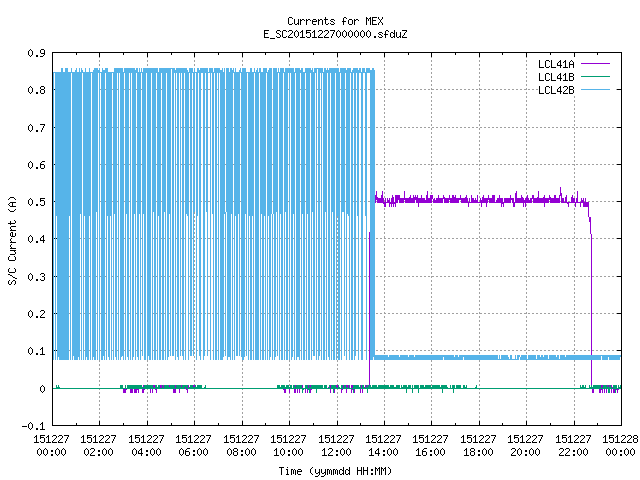Click the 0.4 y-axis tick value
The image size is (640, 480).
36,239
